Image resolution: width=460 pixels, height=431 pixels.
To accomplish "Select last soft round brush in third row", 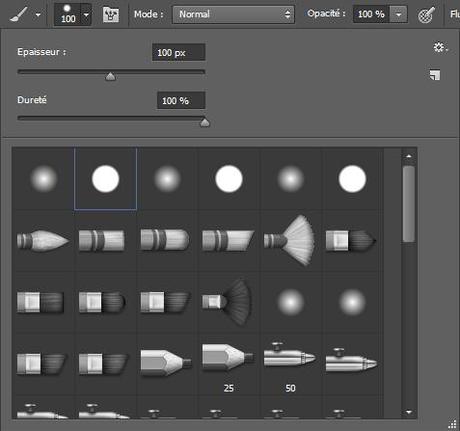I will (352, 302).
